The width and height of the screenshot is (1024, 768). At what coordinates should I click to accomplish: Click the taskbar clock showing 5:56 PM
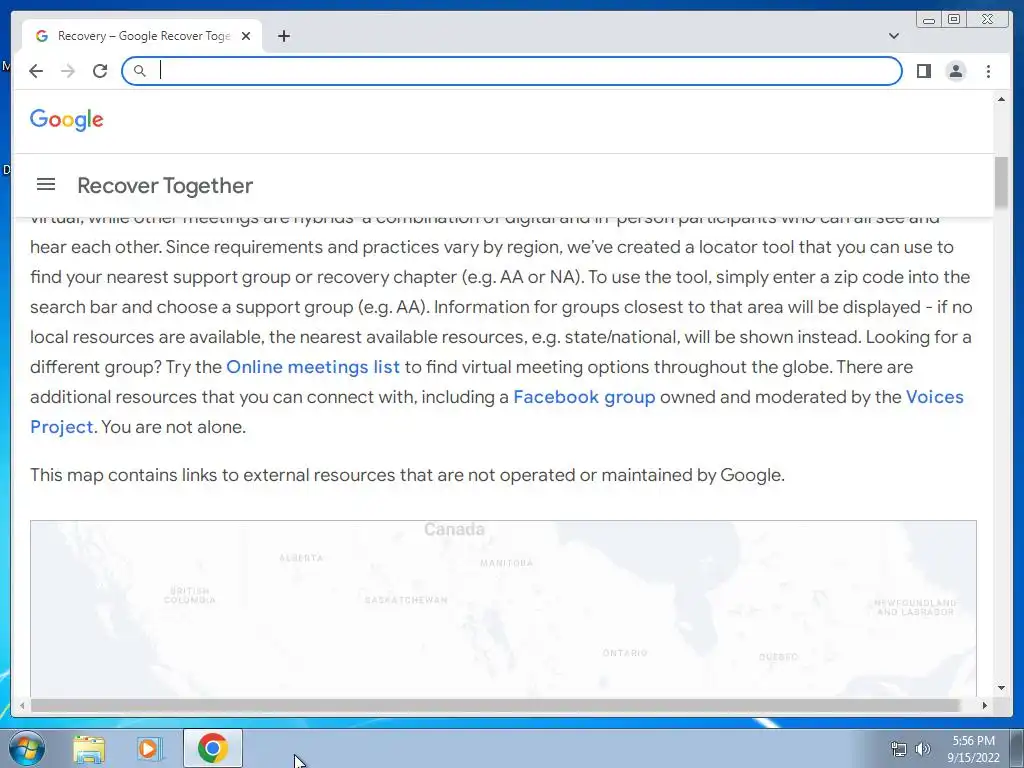tap(973, 749)
